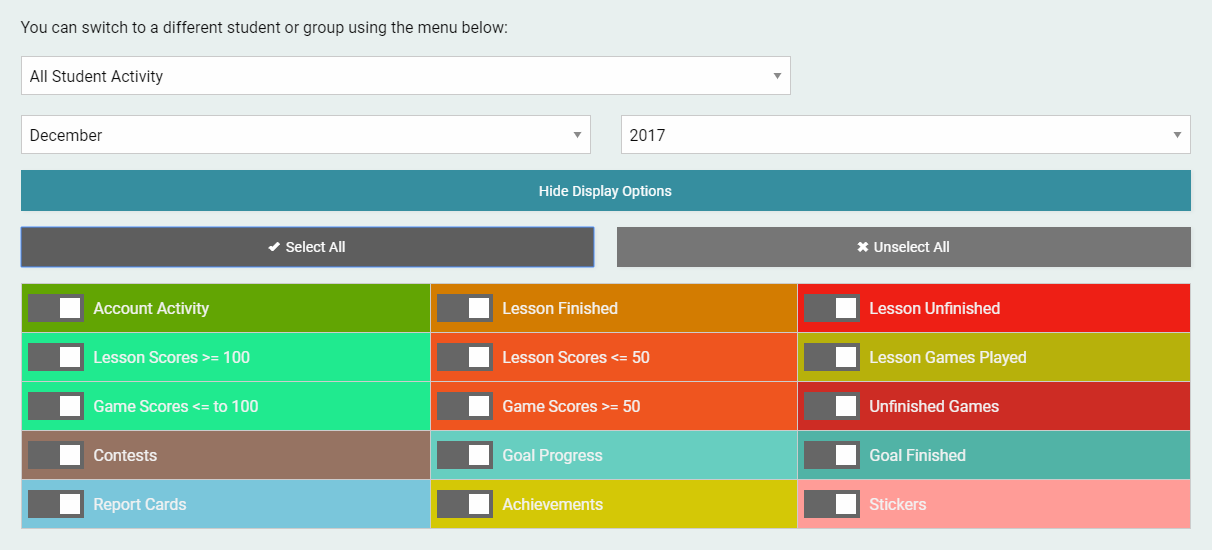The height and width of the screenshot is (550, 1212).
Task: Disable the Lesson Finished toggle
Action: point(465,308)
